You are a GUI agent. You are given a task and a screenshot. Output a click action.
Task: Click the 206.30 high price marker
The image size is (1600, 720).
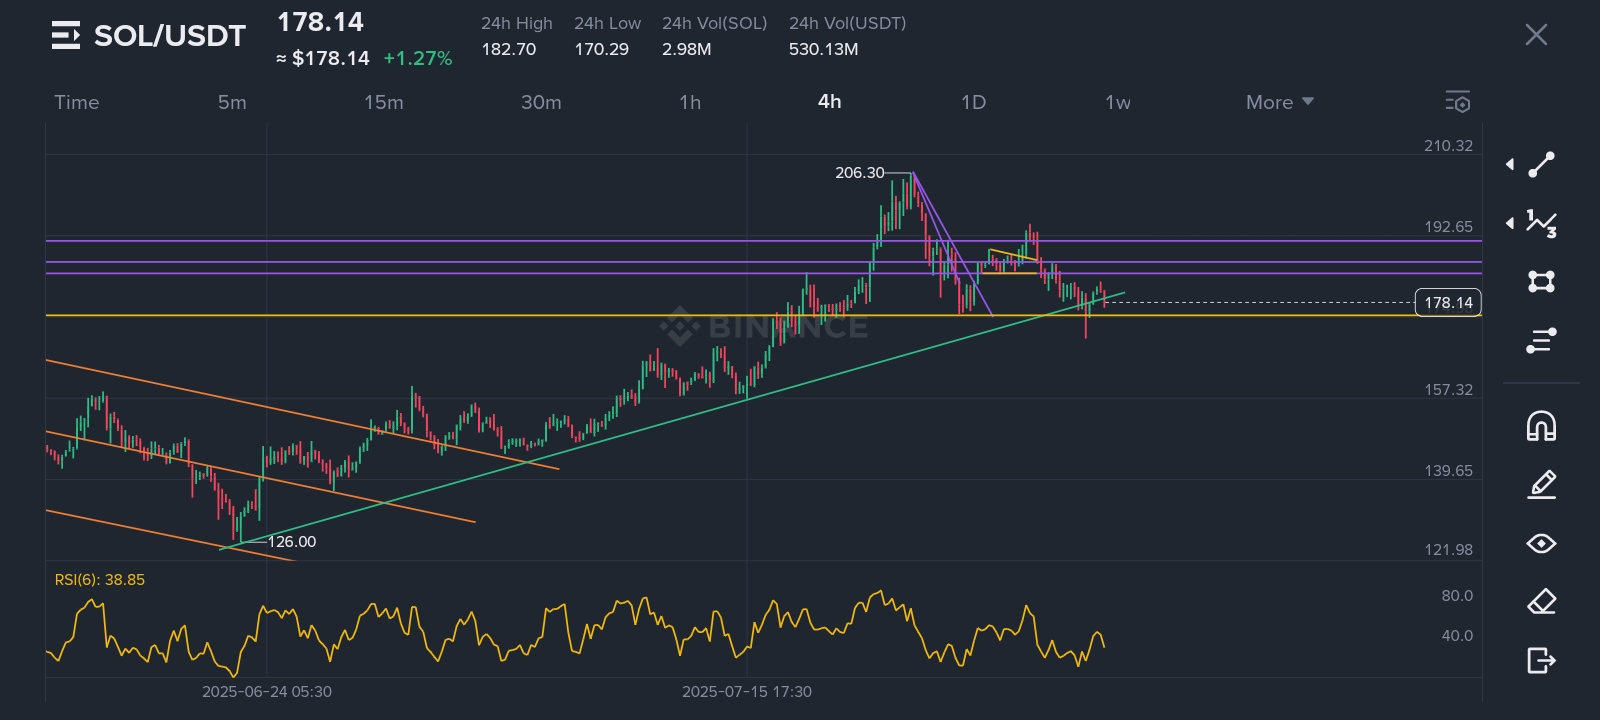pos(860,173)
